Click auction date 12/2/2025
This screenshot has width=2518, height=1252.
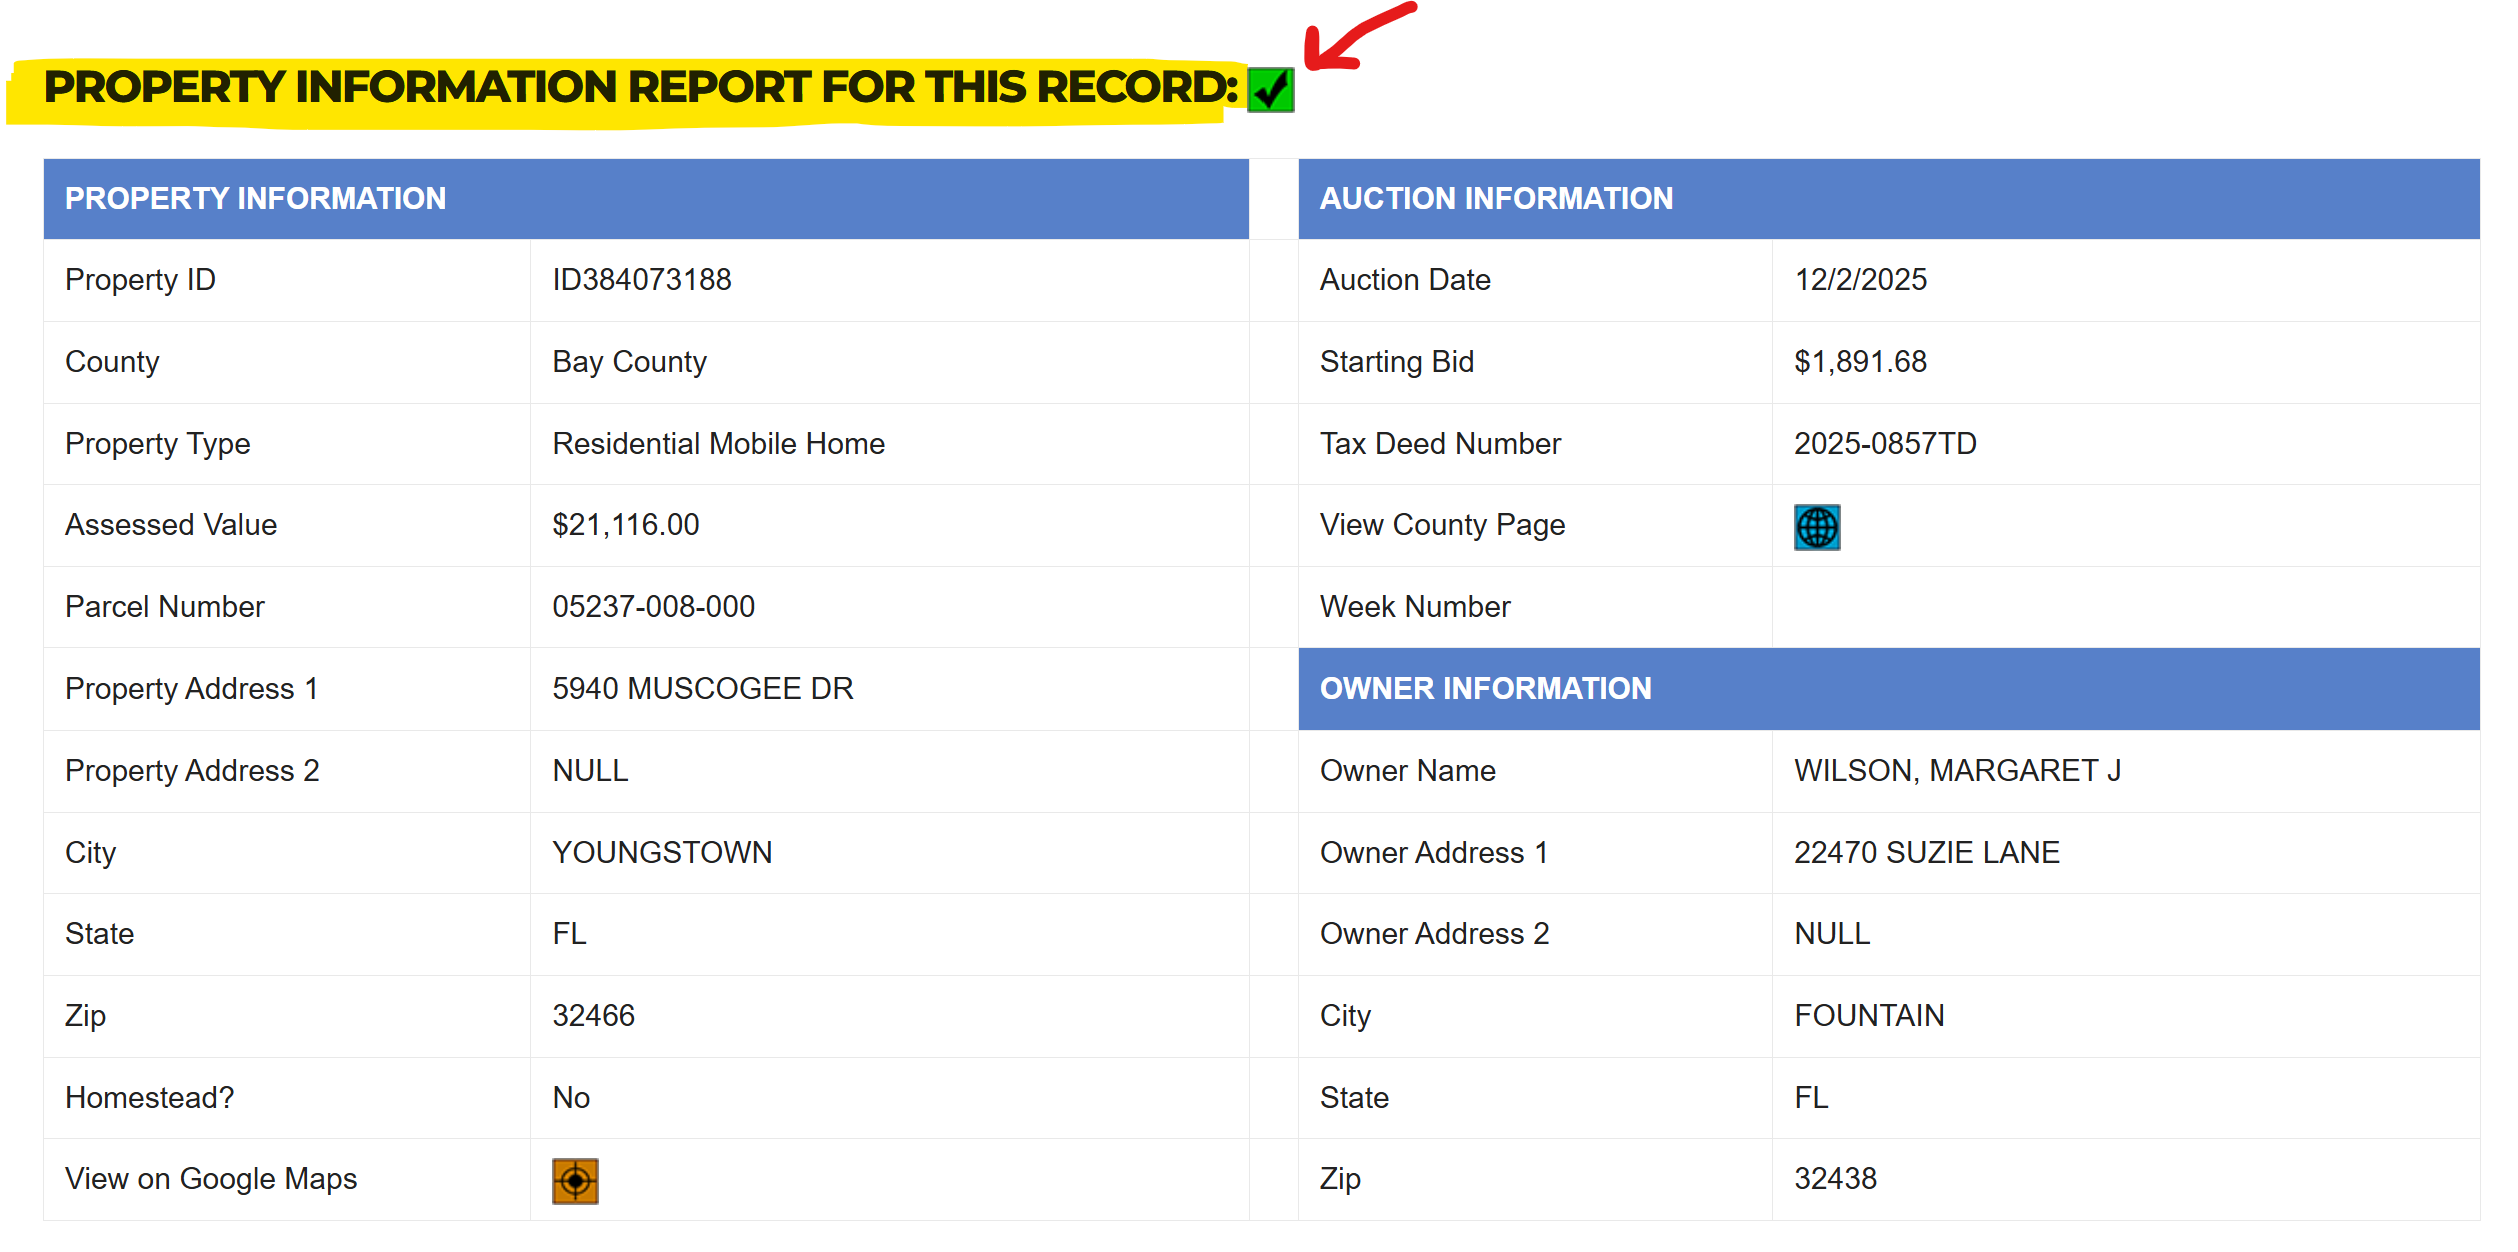click(x=1859, y=280)
